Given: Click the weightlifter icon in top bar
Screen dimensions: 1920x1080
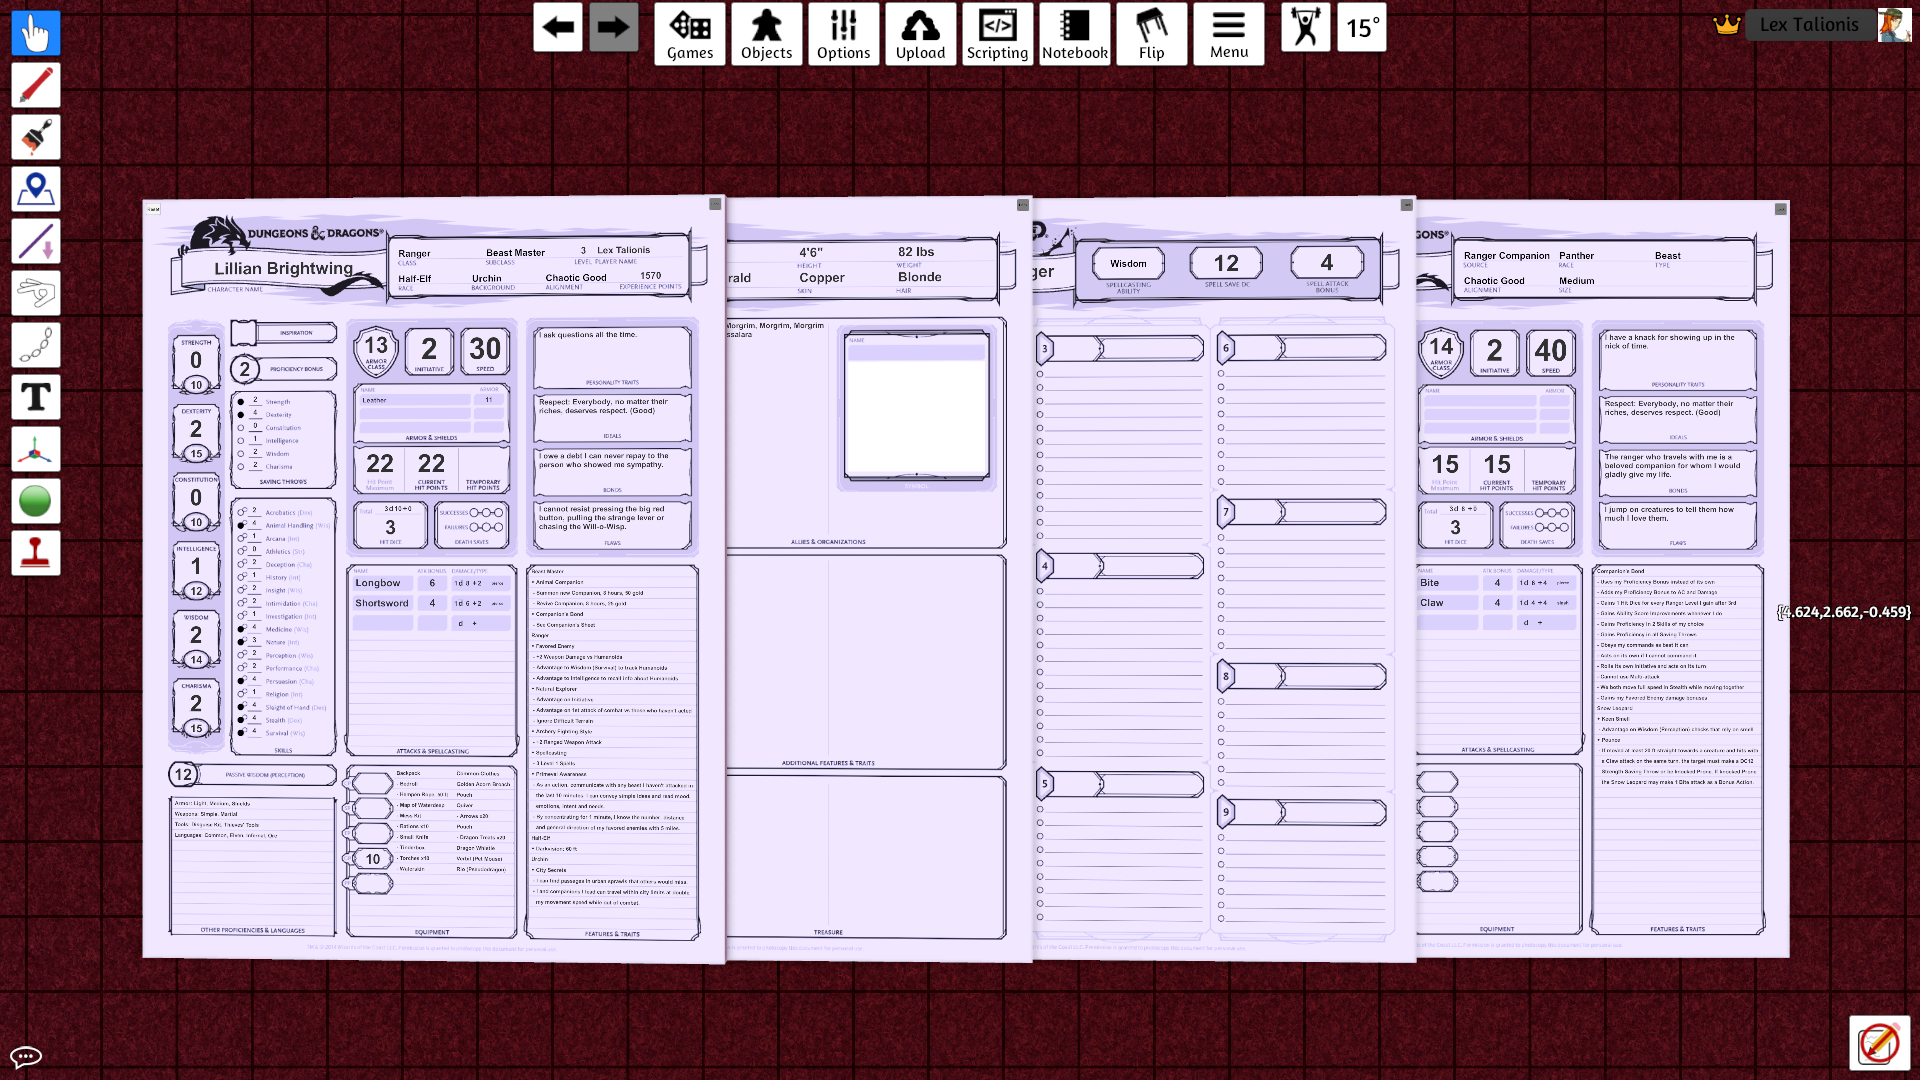Looking at the screenshot, I should coord(1305,27).
